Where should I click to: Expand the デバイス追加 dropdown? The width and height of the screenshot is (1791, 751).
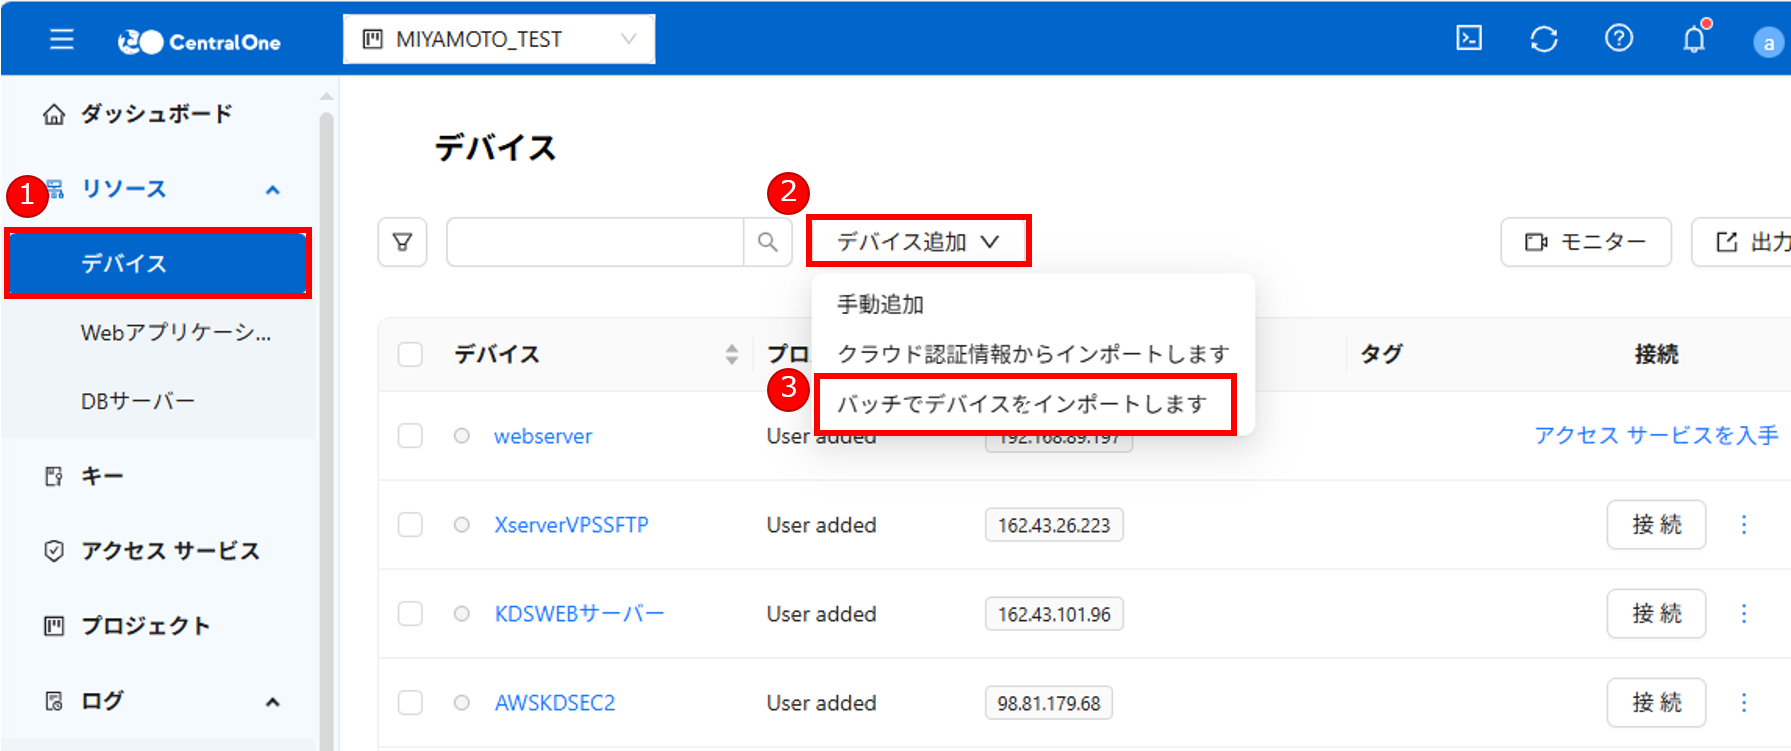pos(918,242)
